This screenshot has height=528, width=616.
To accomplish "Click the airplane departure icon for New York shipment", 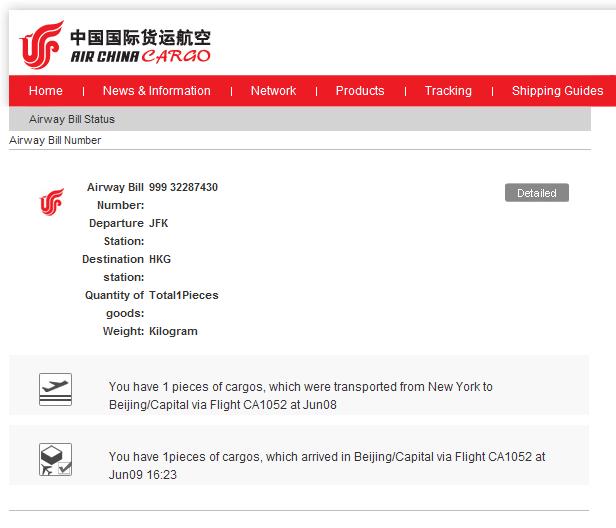I will point(55,389).
